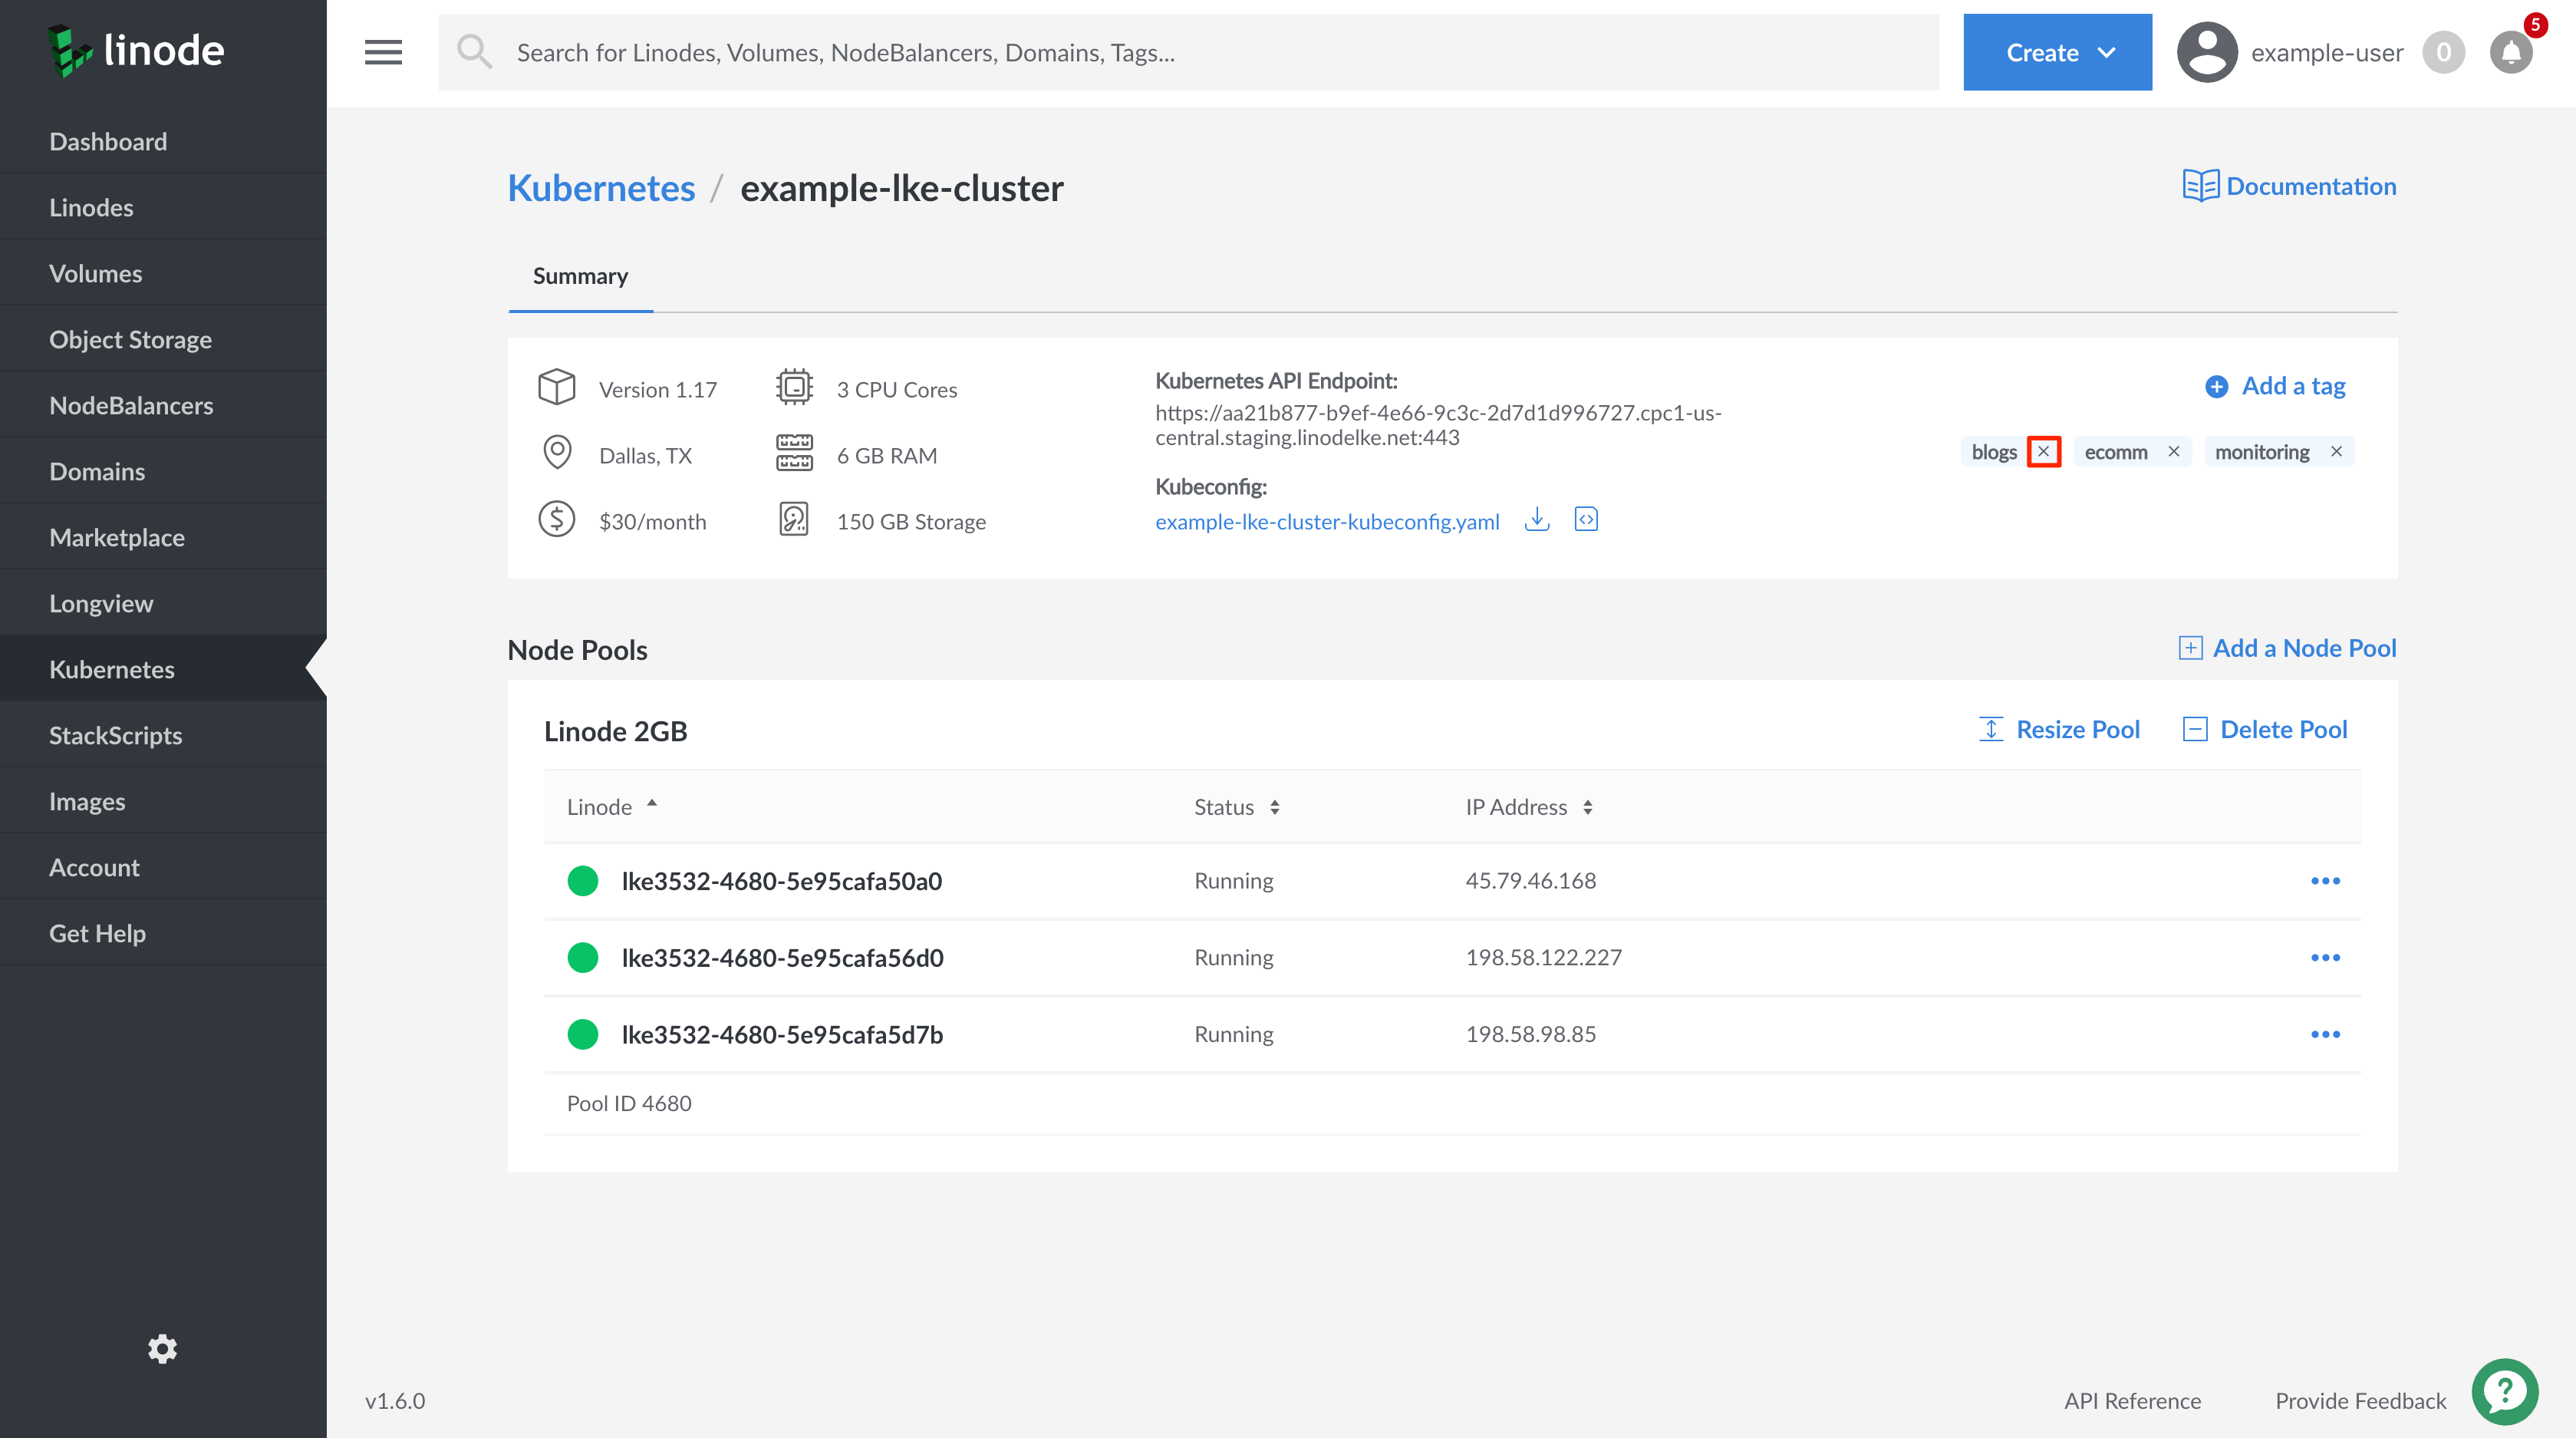Expand the three-dots menu for lke3532-4680-5e95cafa56d0
Screen dimensions: 2576x1438
point(2325,957)
